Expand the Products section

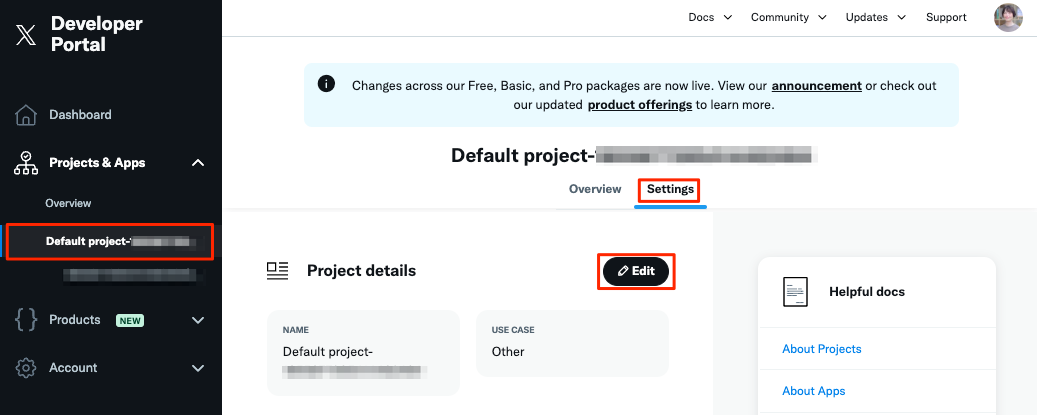point(198,320)
